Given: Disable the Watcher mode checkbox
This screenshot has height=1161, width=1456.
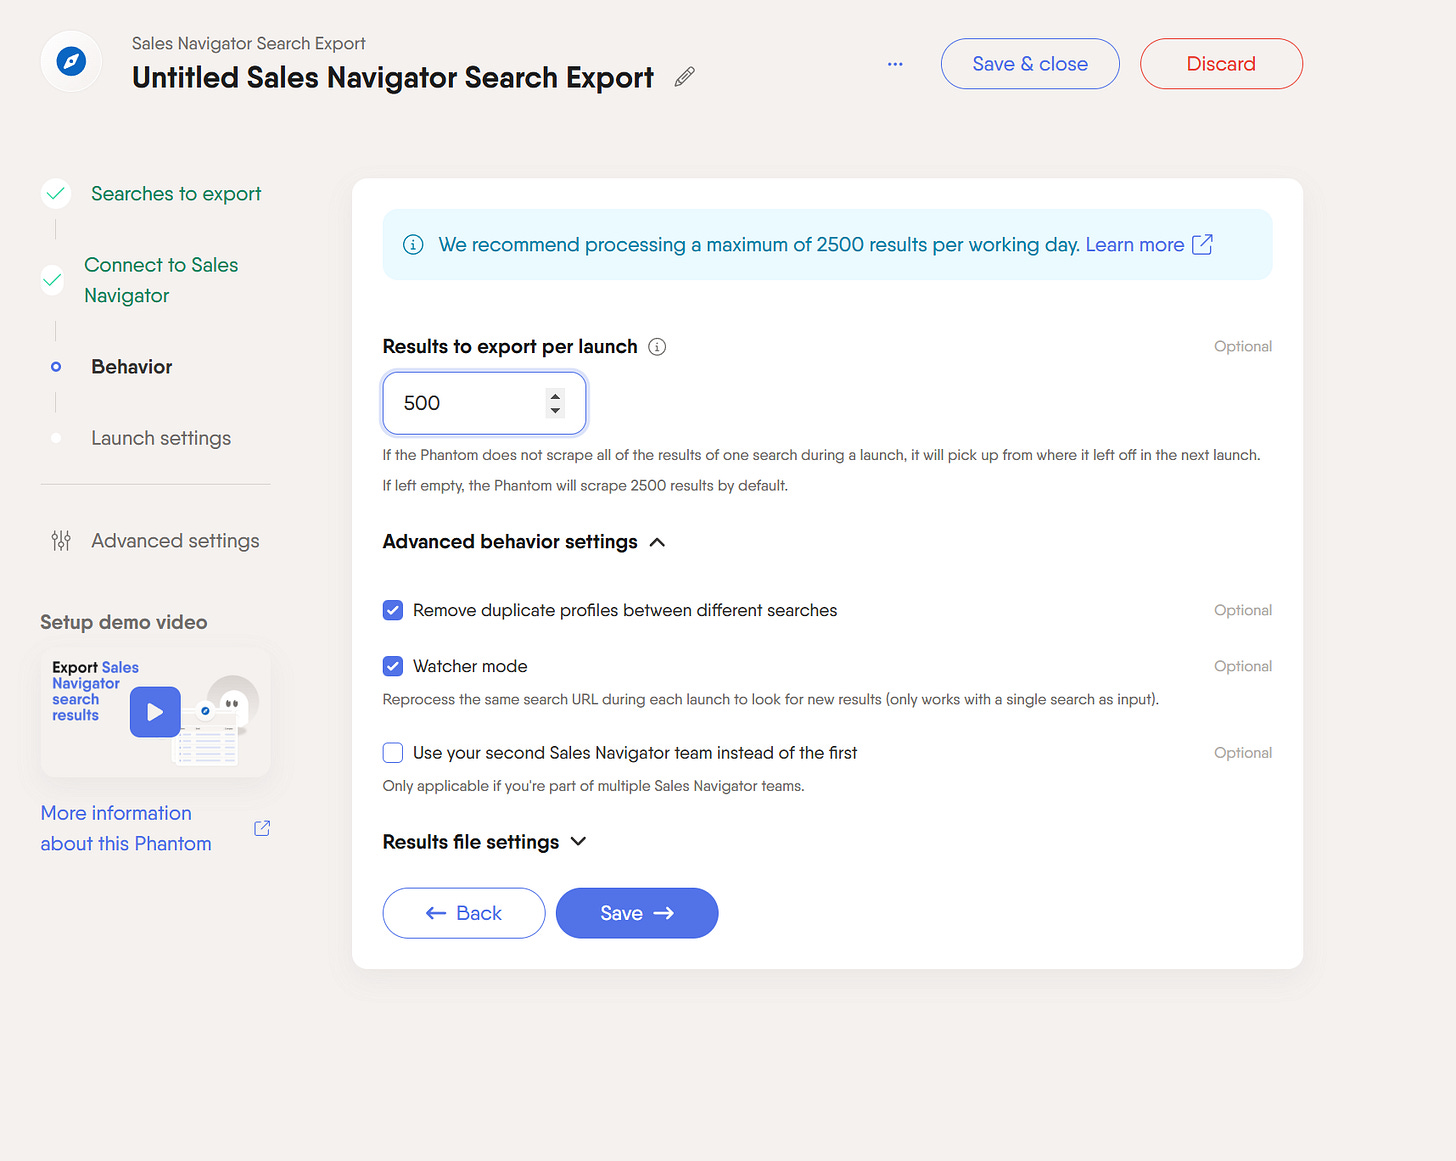Looking at the screenshot, I should (x=393, y=666).
